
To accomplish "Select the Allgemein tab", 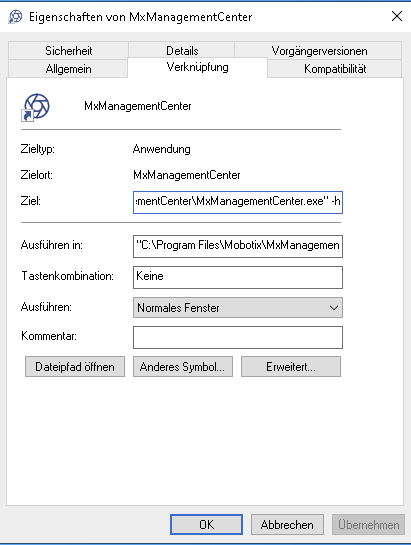I will click(68, 69).
